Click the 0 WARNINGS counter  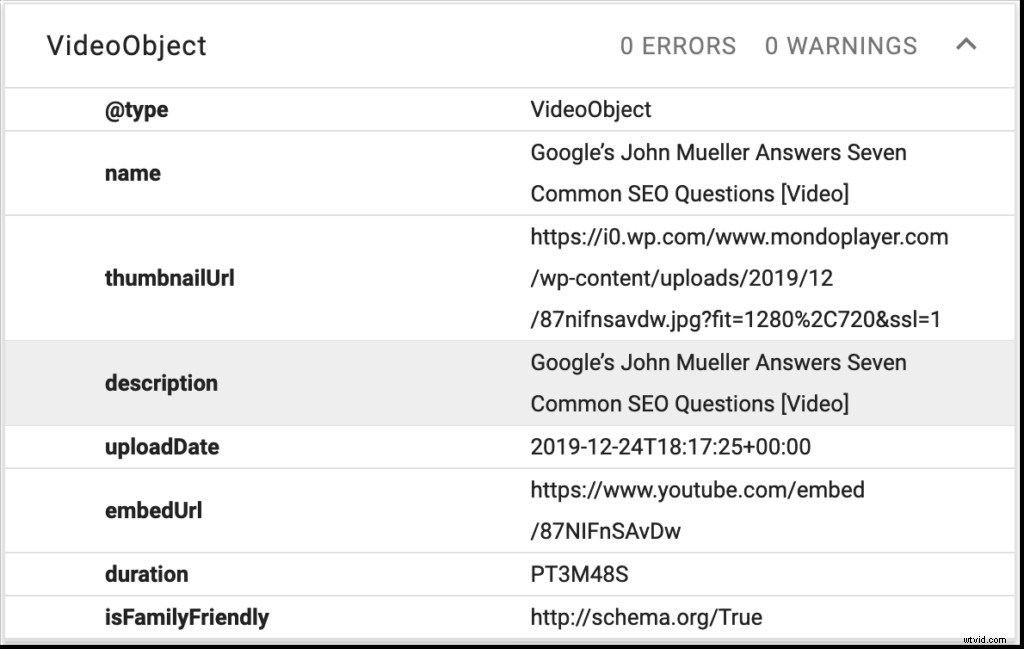click(x=841, y=45)
